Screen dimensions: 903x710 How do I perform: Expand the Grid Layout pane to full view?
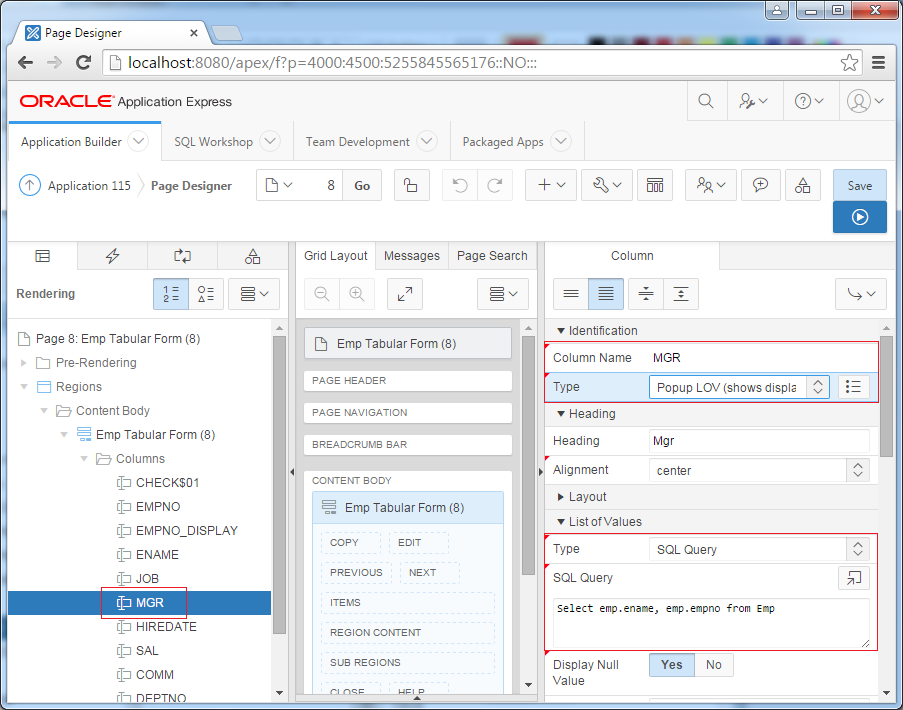405,294
